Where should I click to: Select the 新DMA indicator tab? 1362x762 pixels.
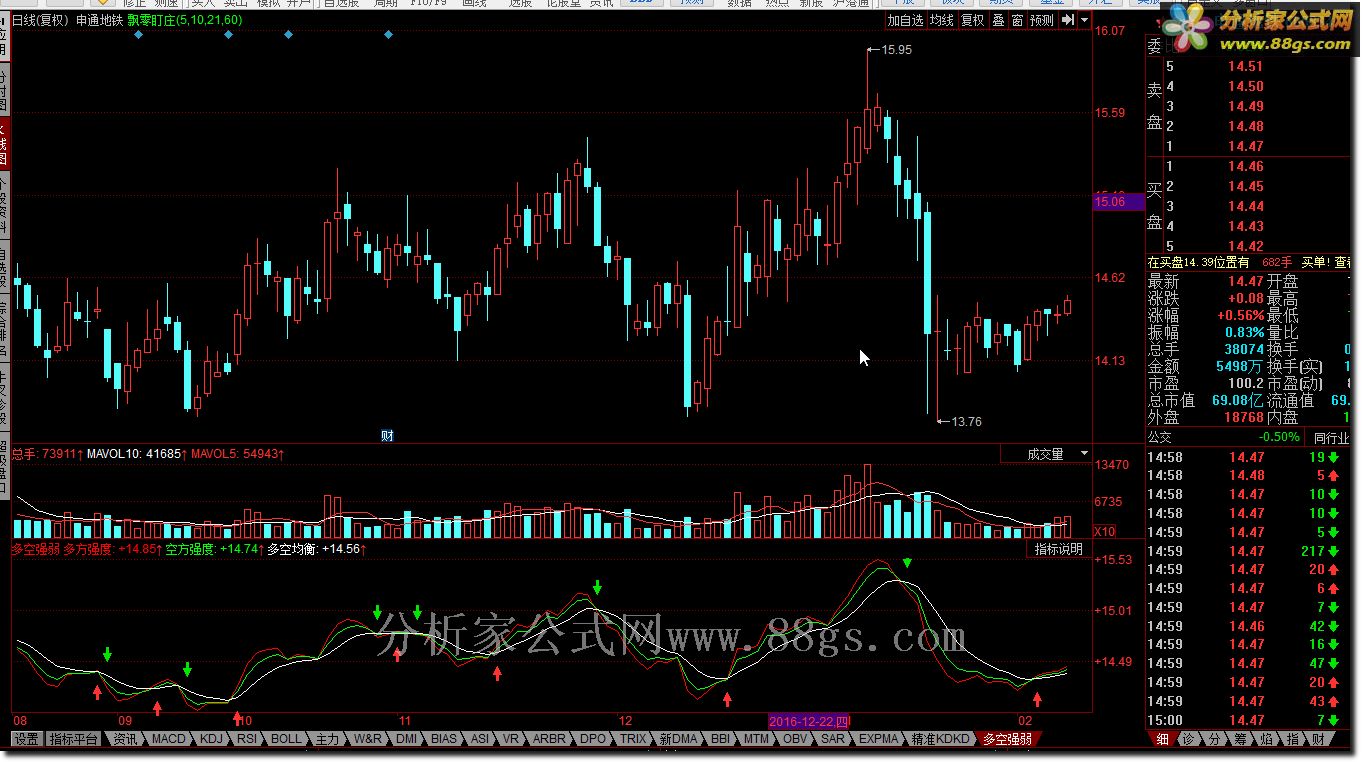[678, 739]
